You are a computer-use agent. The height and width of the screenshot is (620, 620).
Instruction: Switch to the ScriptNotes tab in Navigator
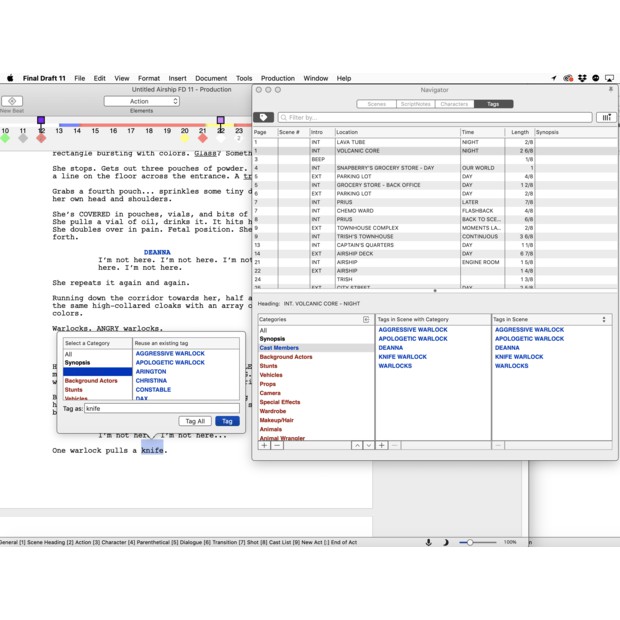coord(416,104)
